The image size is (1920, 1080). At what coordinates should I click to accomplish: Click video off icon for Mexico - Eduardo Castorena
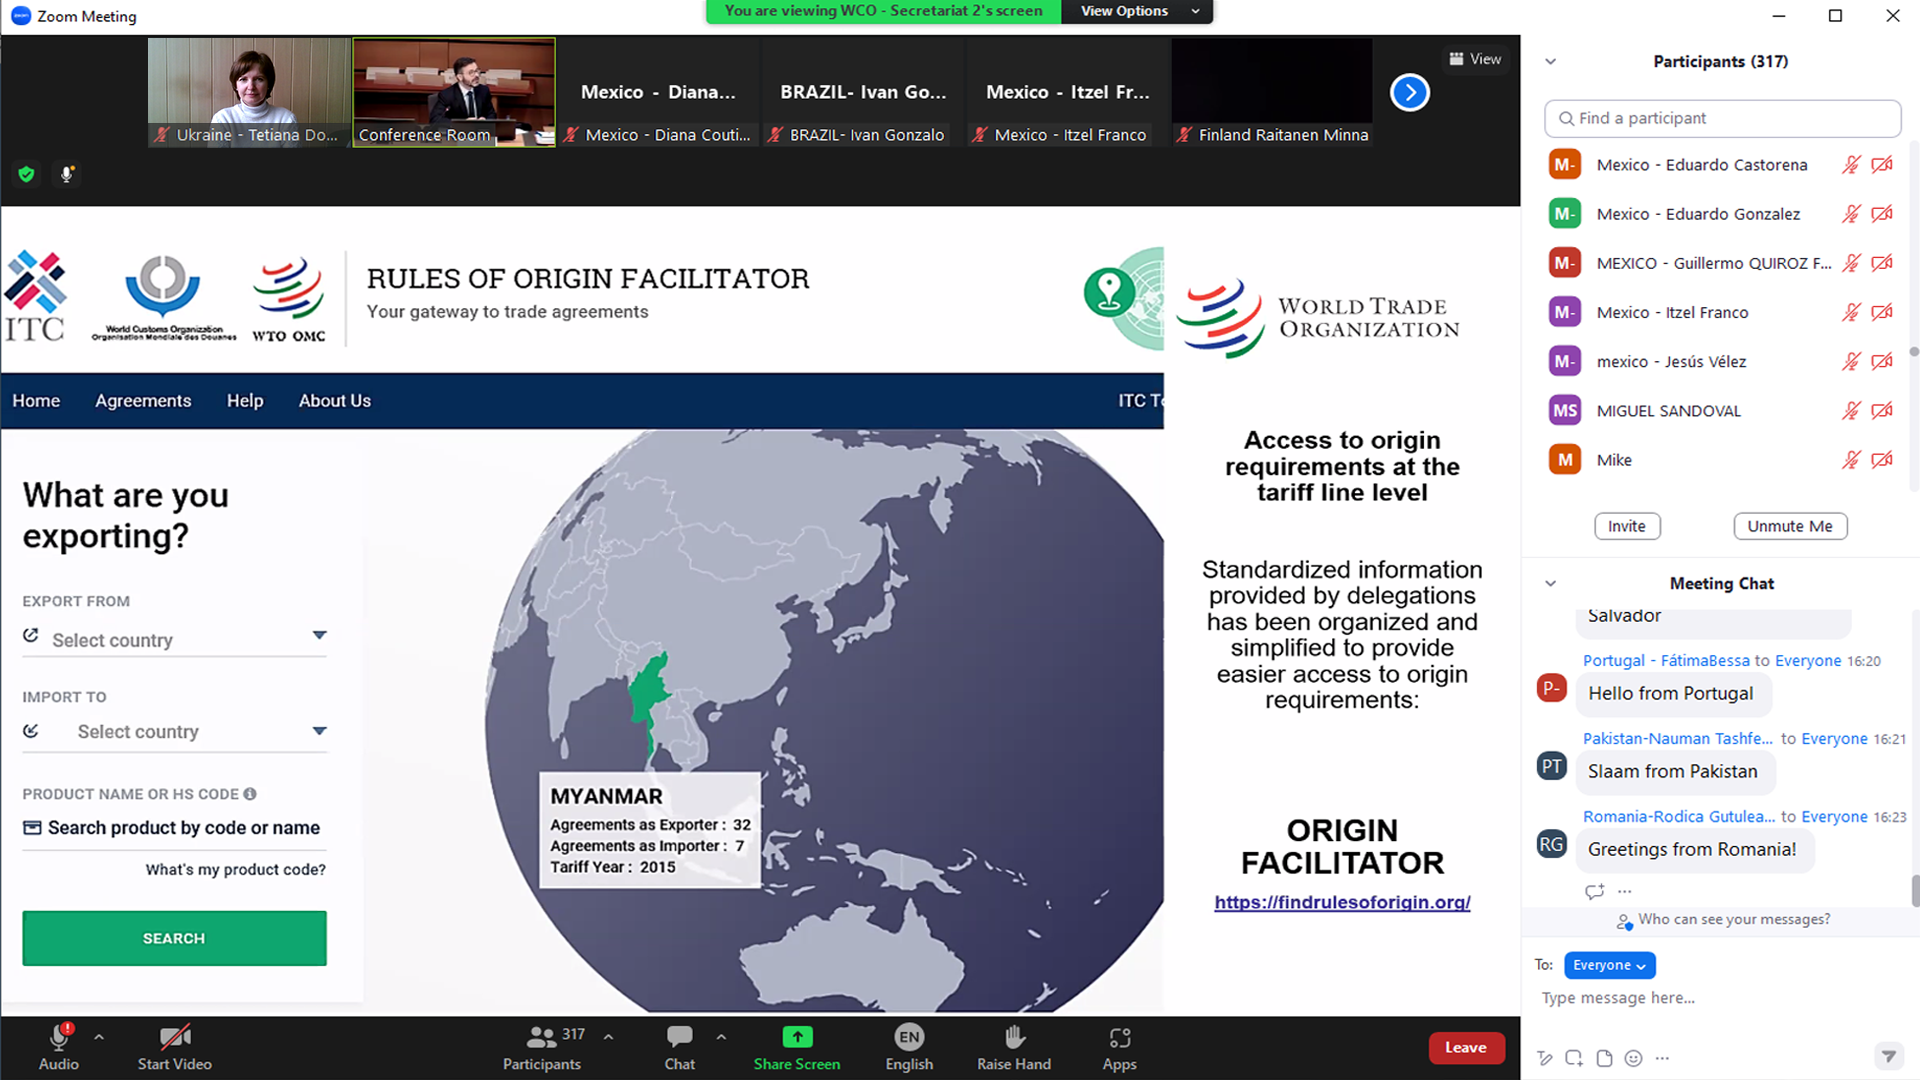tap(1882, 165)
